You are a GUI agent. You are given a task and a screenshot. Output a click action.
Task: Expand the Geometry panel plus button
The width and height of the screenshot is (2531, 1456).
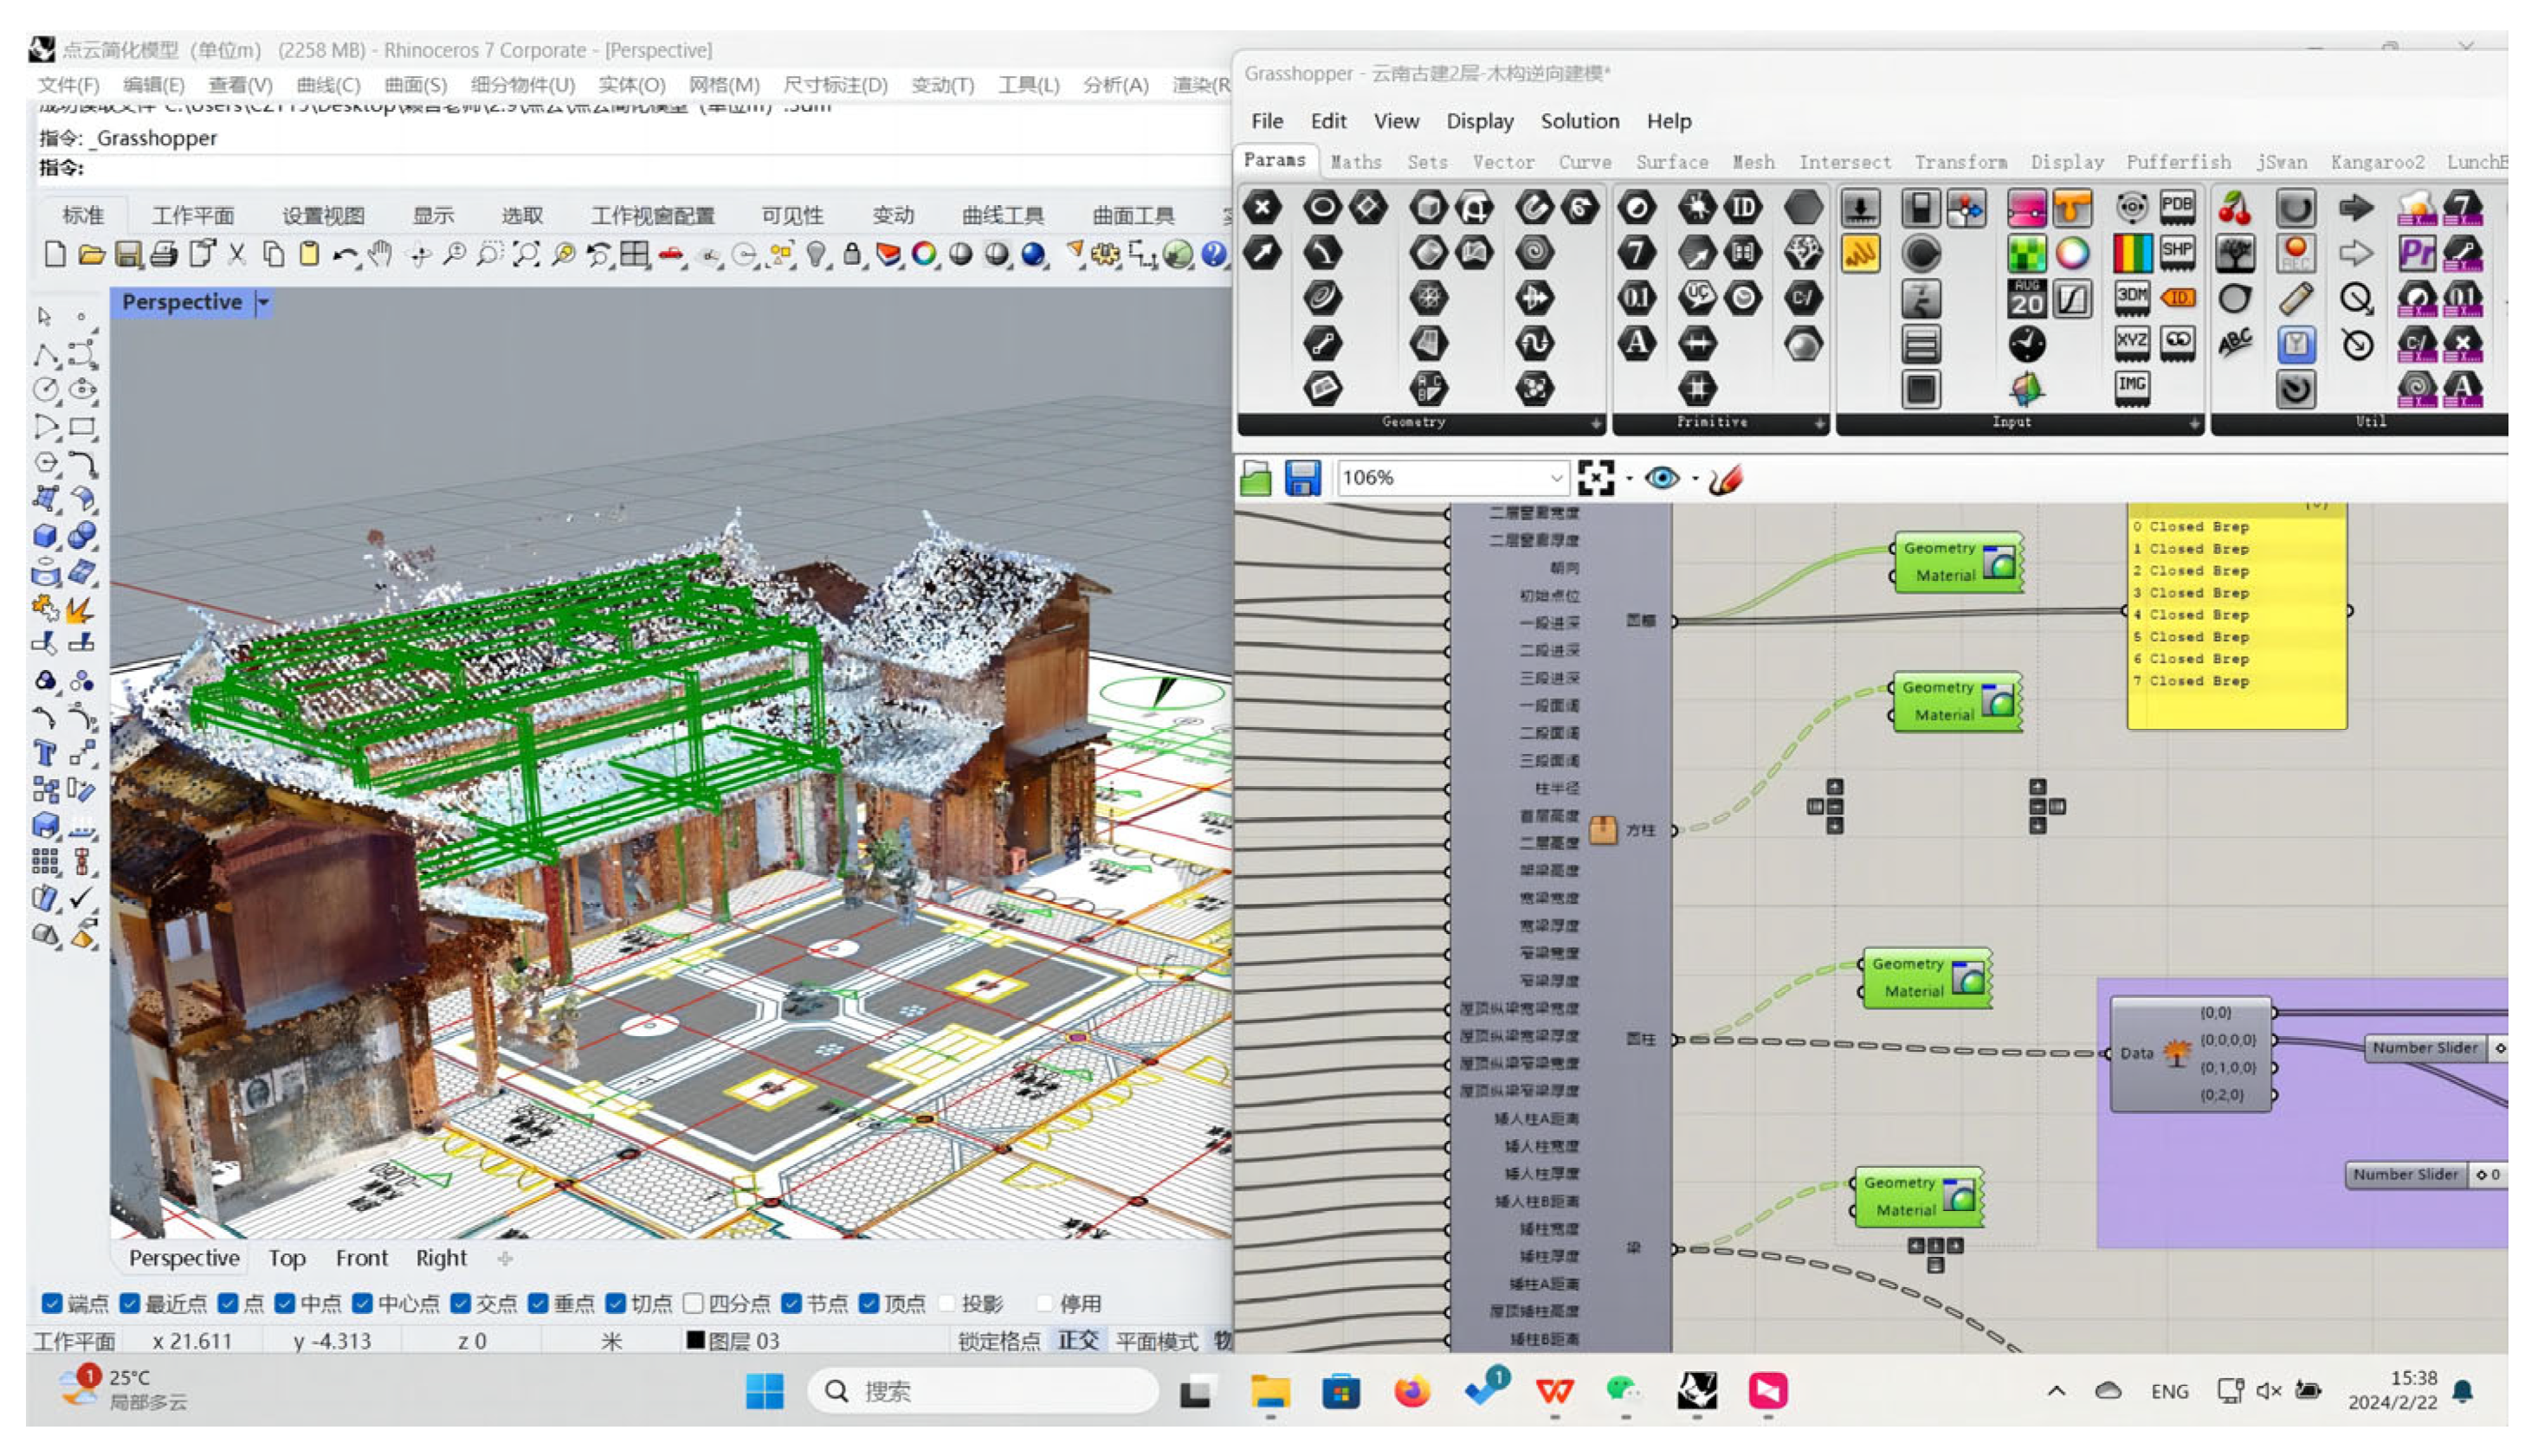[x=1596, y=423]
